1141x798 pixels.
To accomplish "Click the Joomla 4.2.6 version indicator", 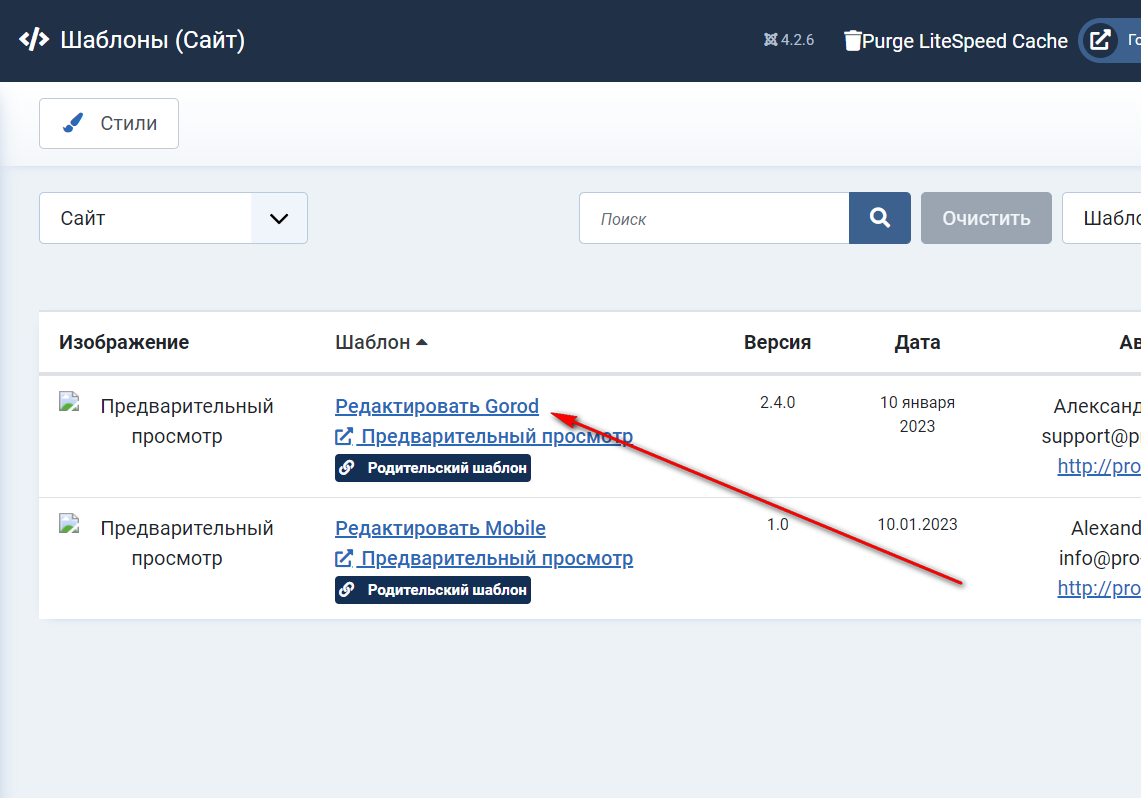I will 788,41.
